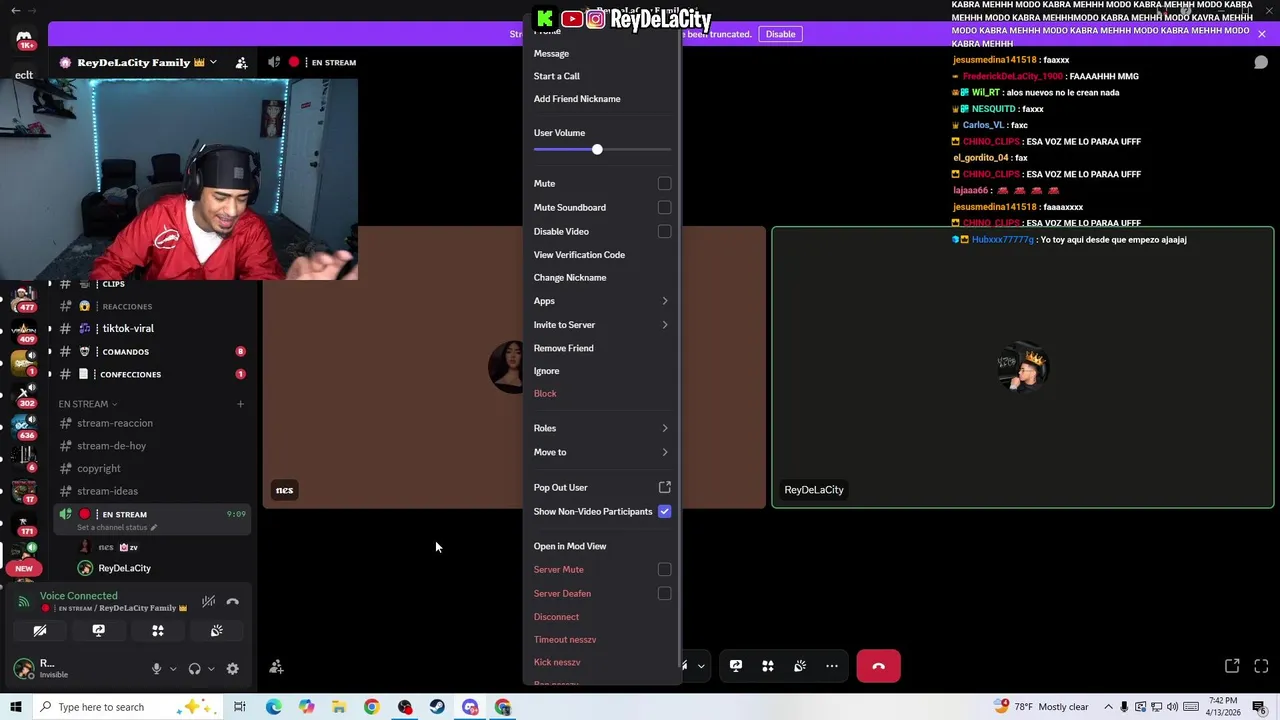The width and height of the screenshot is (1280, 720).
Task: Click invite people icon beside user panel
Action: (277, 667)
